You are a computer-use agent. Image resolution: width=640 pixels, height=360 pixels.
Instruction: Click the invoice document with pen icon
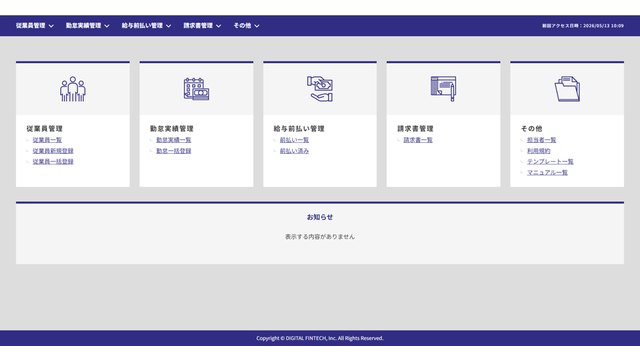(x=443, y=89)
